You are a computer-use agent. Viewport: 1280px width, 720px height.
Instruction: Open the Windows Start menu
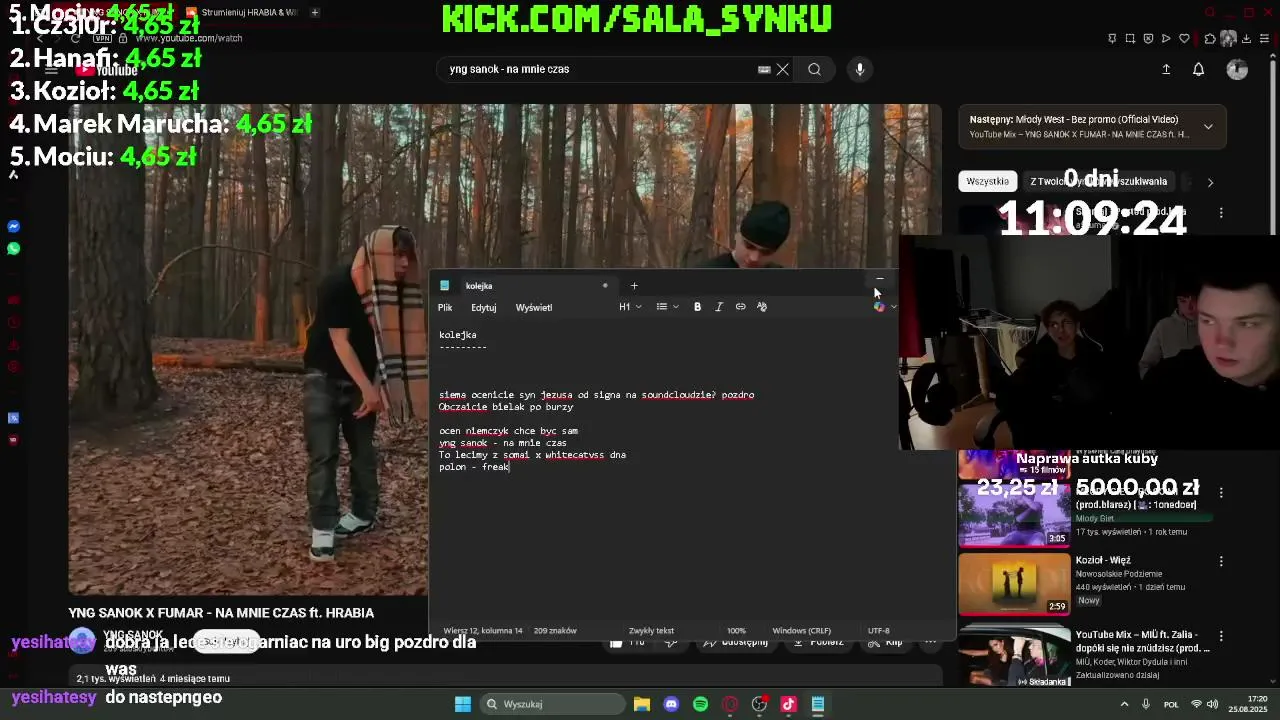[x=462, y=704]
